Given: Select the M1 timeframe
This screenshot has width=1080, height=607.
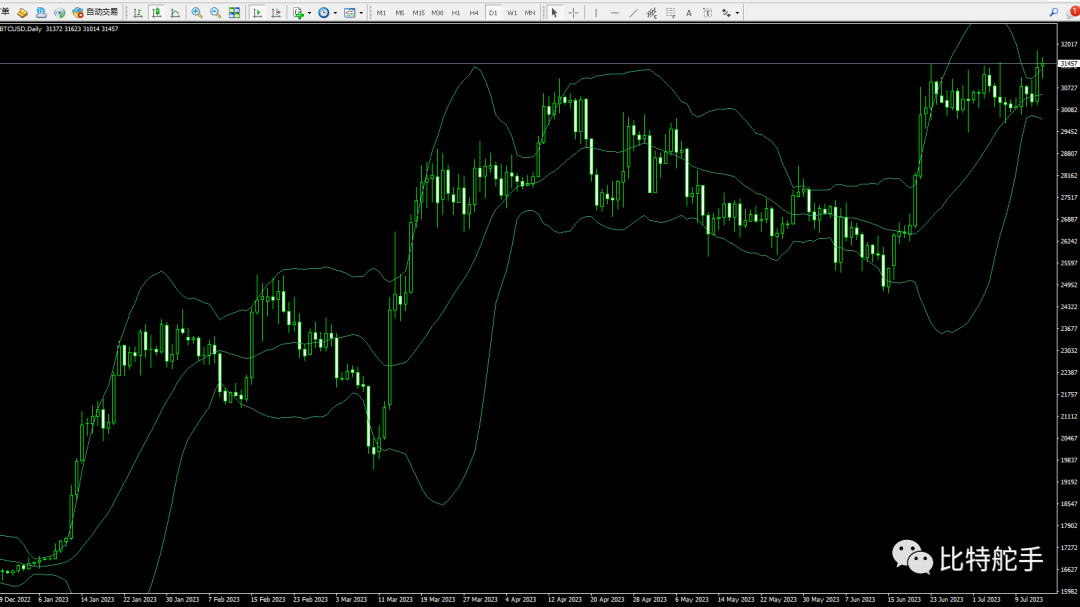Looking at the screenshot, I should (381, 12).
